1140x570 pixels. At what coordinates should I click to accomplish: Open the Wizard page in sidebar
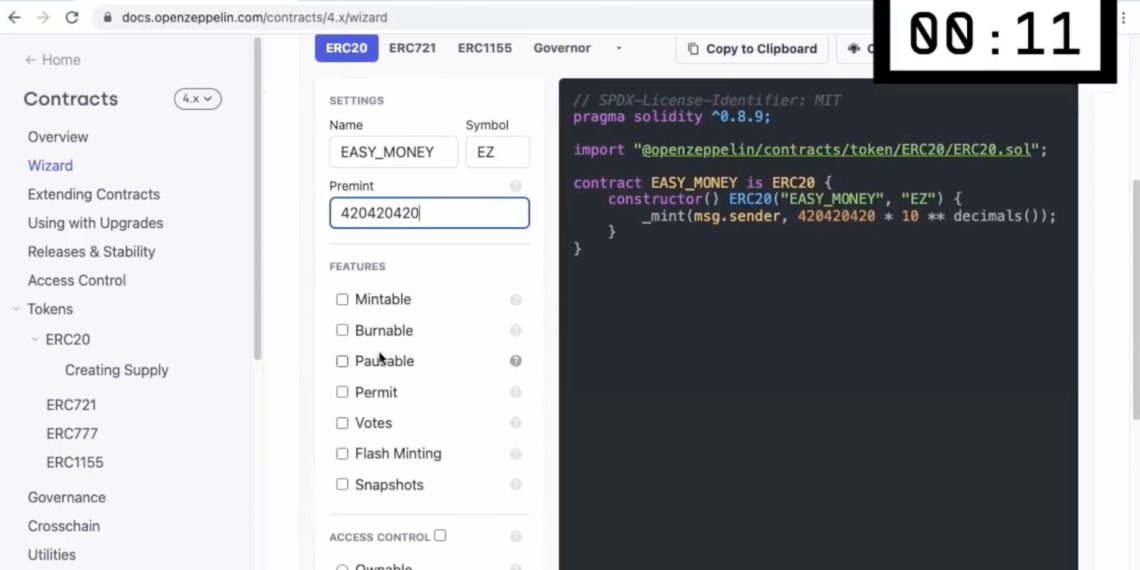click(x=50, y=166)
